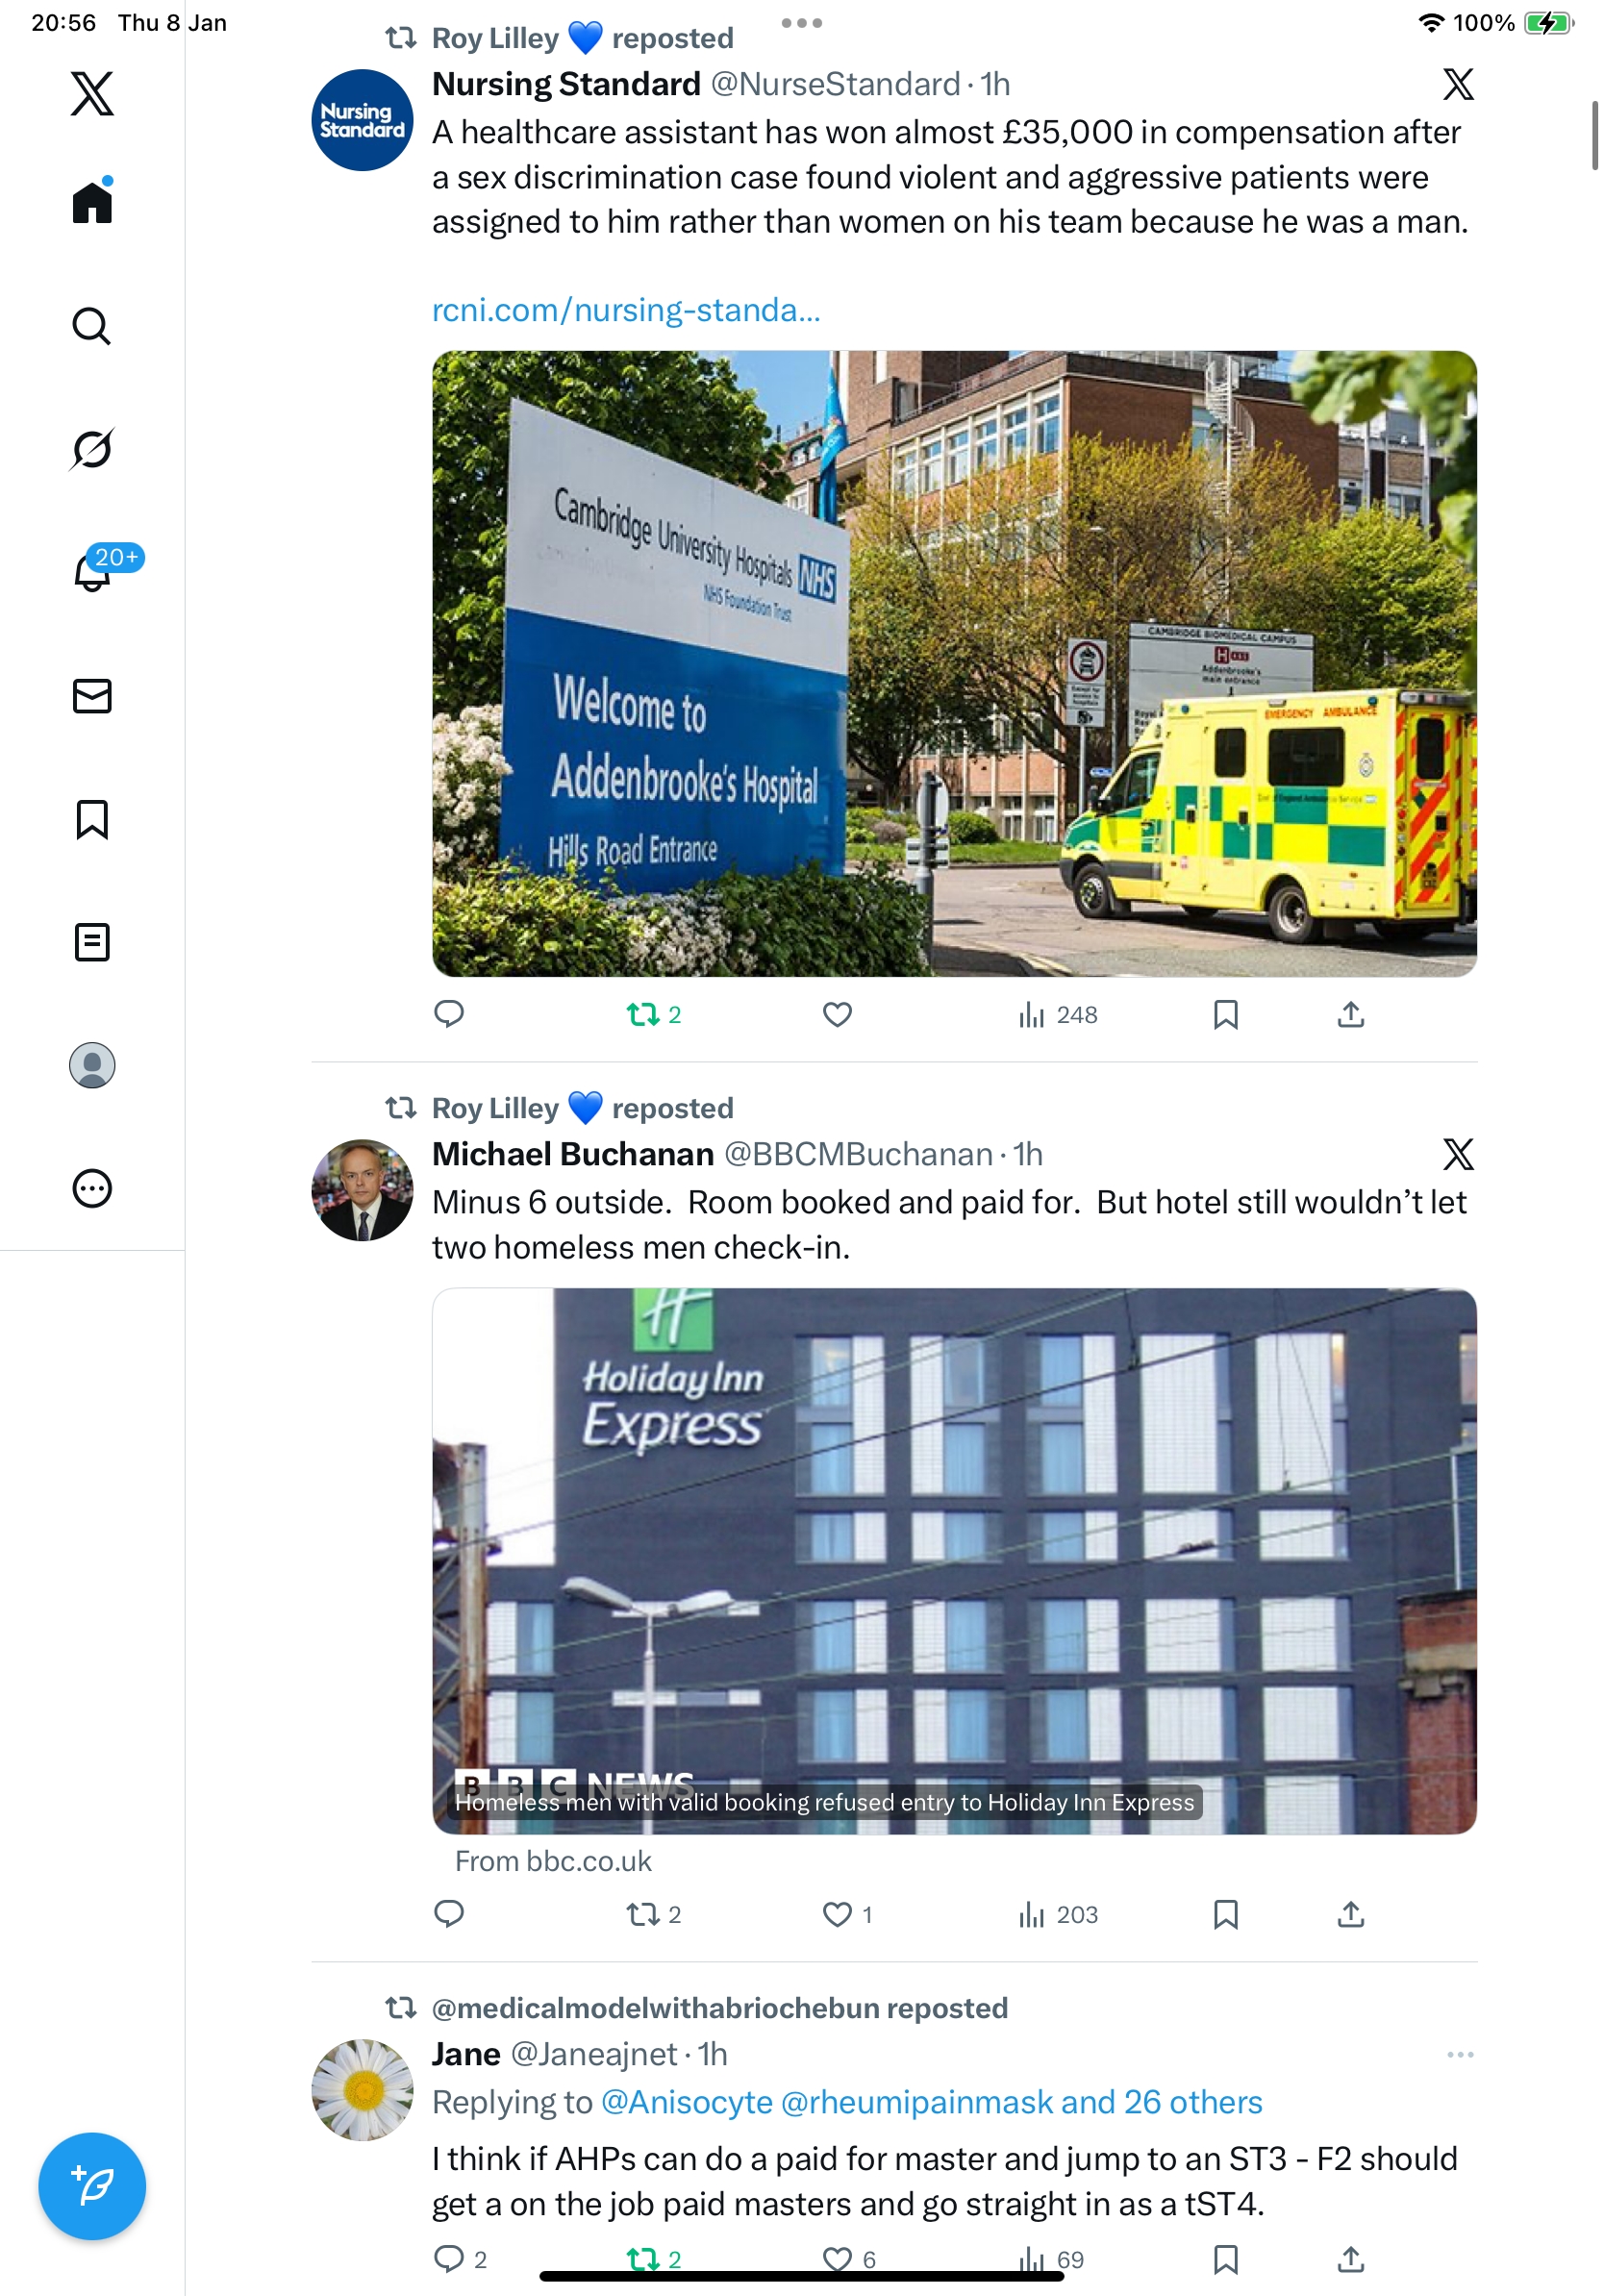Like the Nursing Standard post
Screen dimensions: 1604x2296
[837, 1015]
